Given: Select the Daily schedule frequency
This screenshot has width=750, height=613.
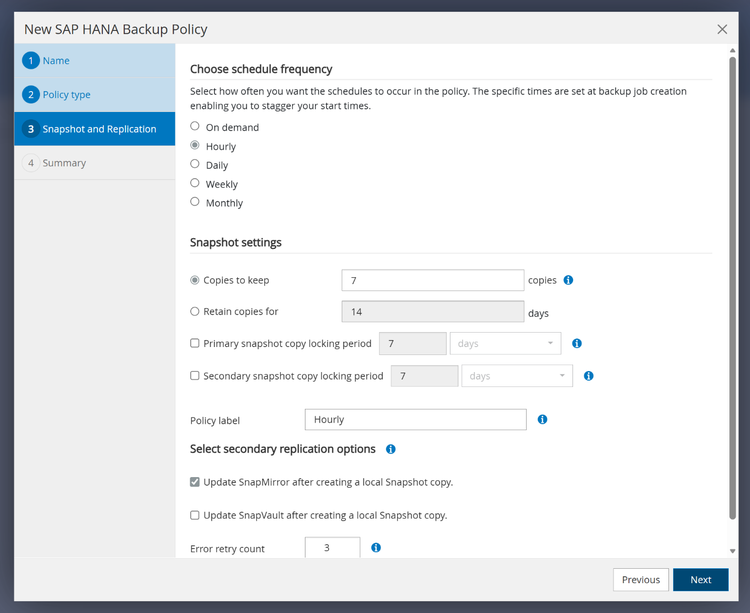Looking at the screenshot, I should coord(195,164).
